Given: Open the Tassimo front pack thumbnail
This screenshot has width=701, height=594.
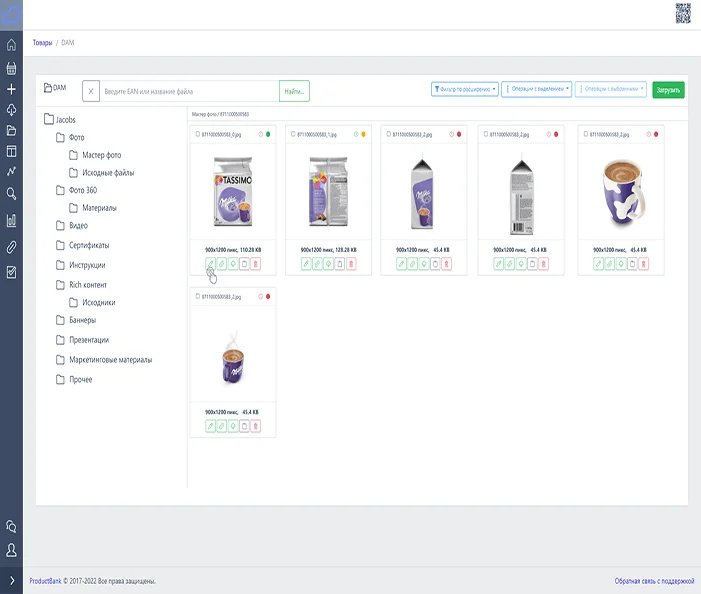Looking at the screenshot, I should [x=233, y=191].
